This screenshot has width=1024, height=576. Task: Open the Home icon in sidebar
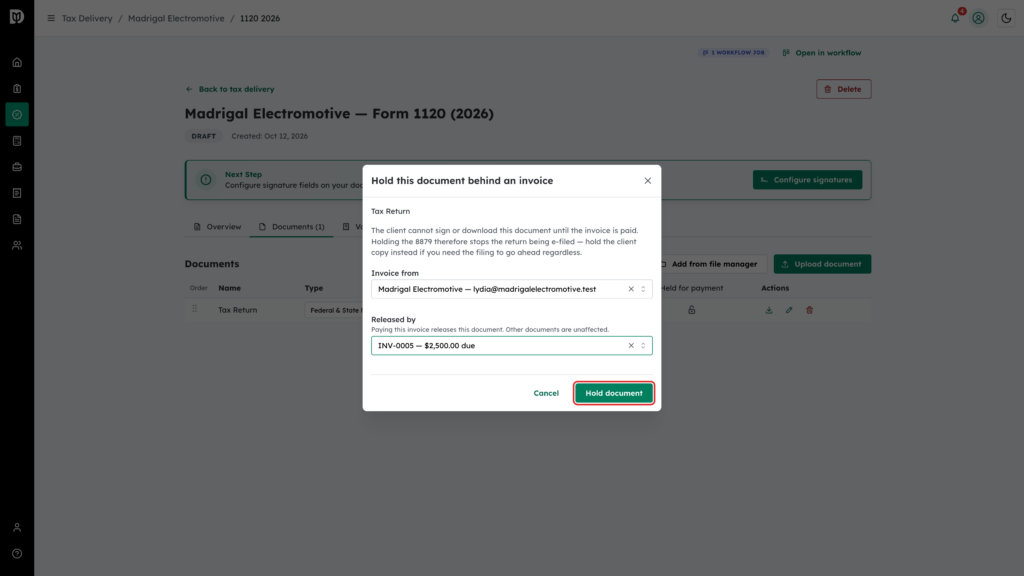pyautogui.click(x=17, y=63)
